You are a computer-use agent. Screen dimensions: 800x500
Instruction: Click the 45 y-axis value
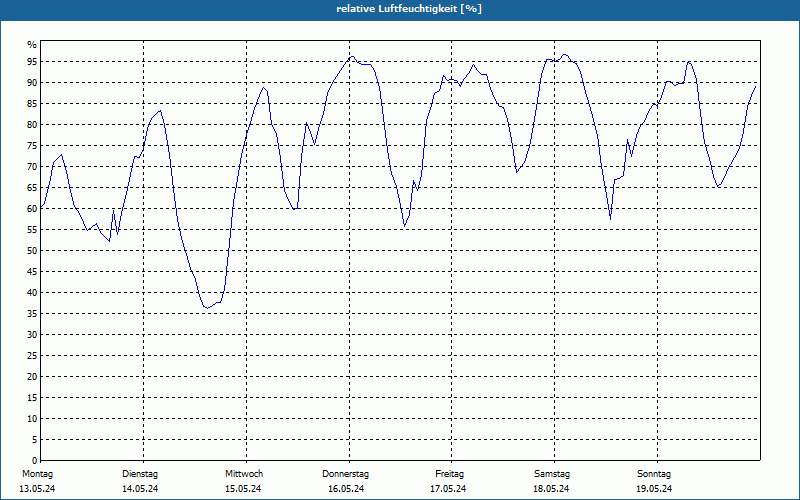click(x=32, y=271)
